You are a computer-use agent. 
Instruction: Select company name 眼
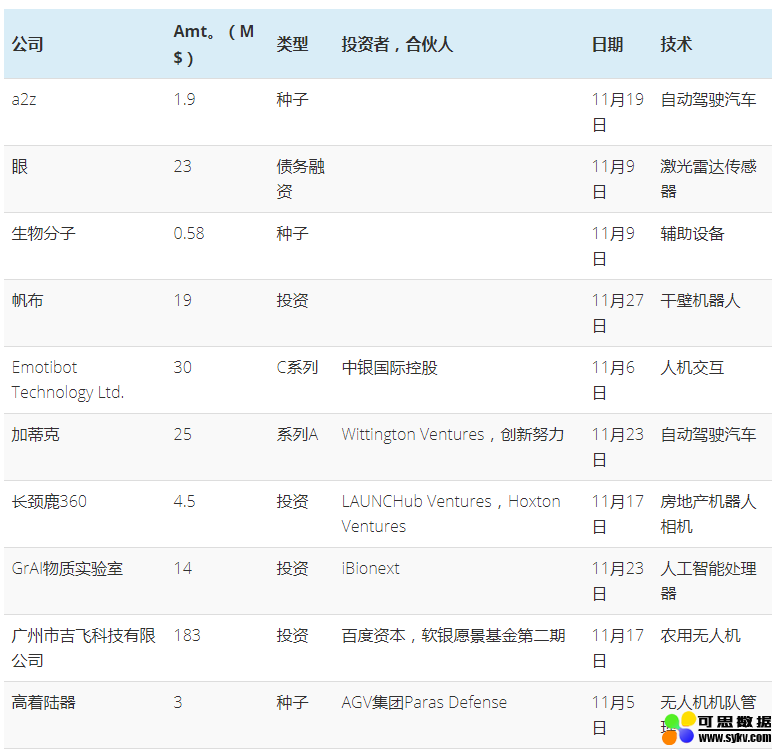pyautogui.click(x=20, y=166)
